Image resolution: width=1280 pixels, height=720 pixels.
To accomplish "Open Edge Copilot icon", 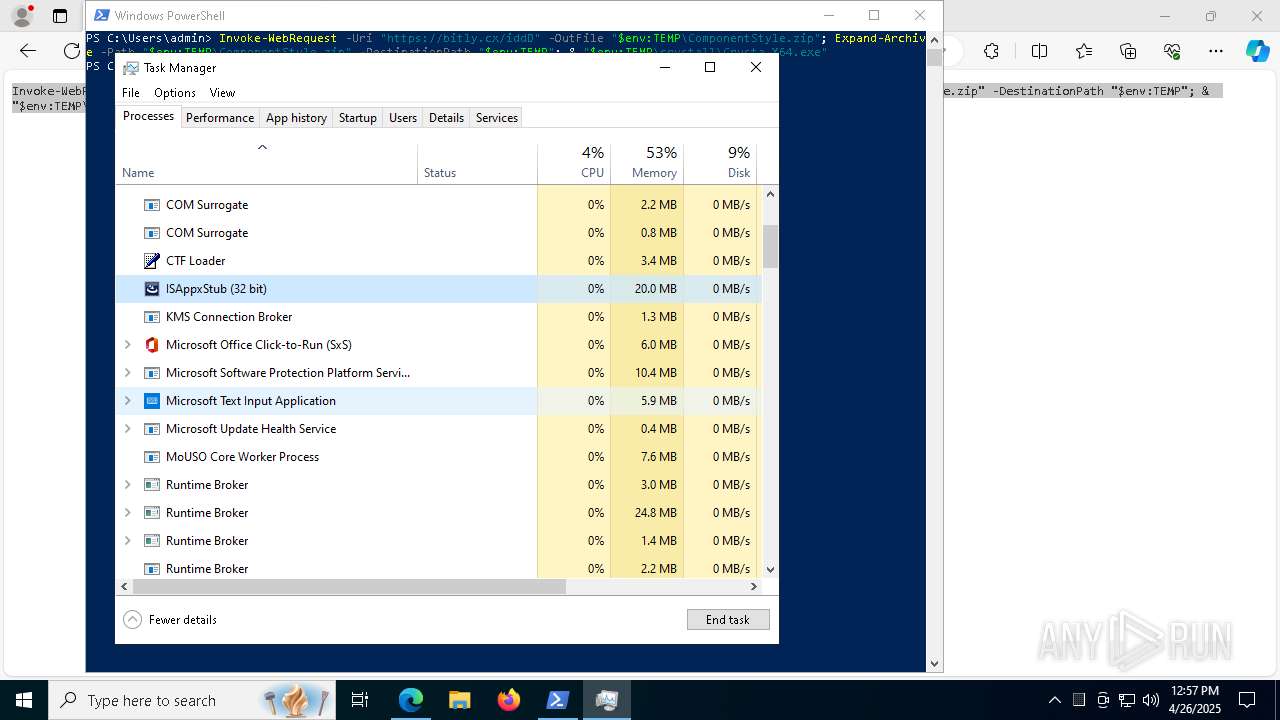I will click(1257, 51).
